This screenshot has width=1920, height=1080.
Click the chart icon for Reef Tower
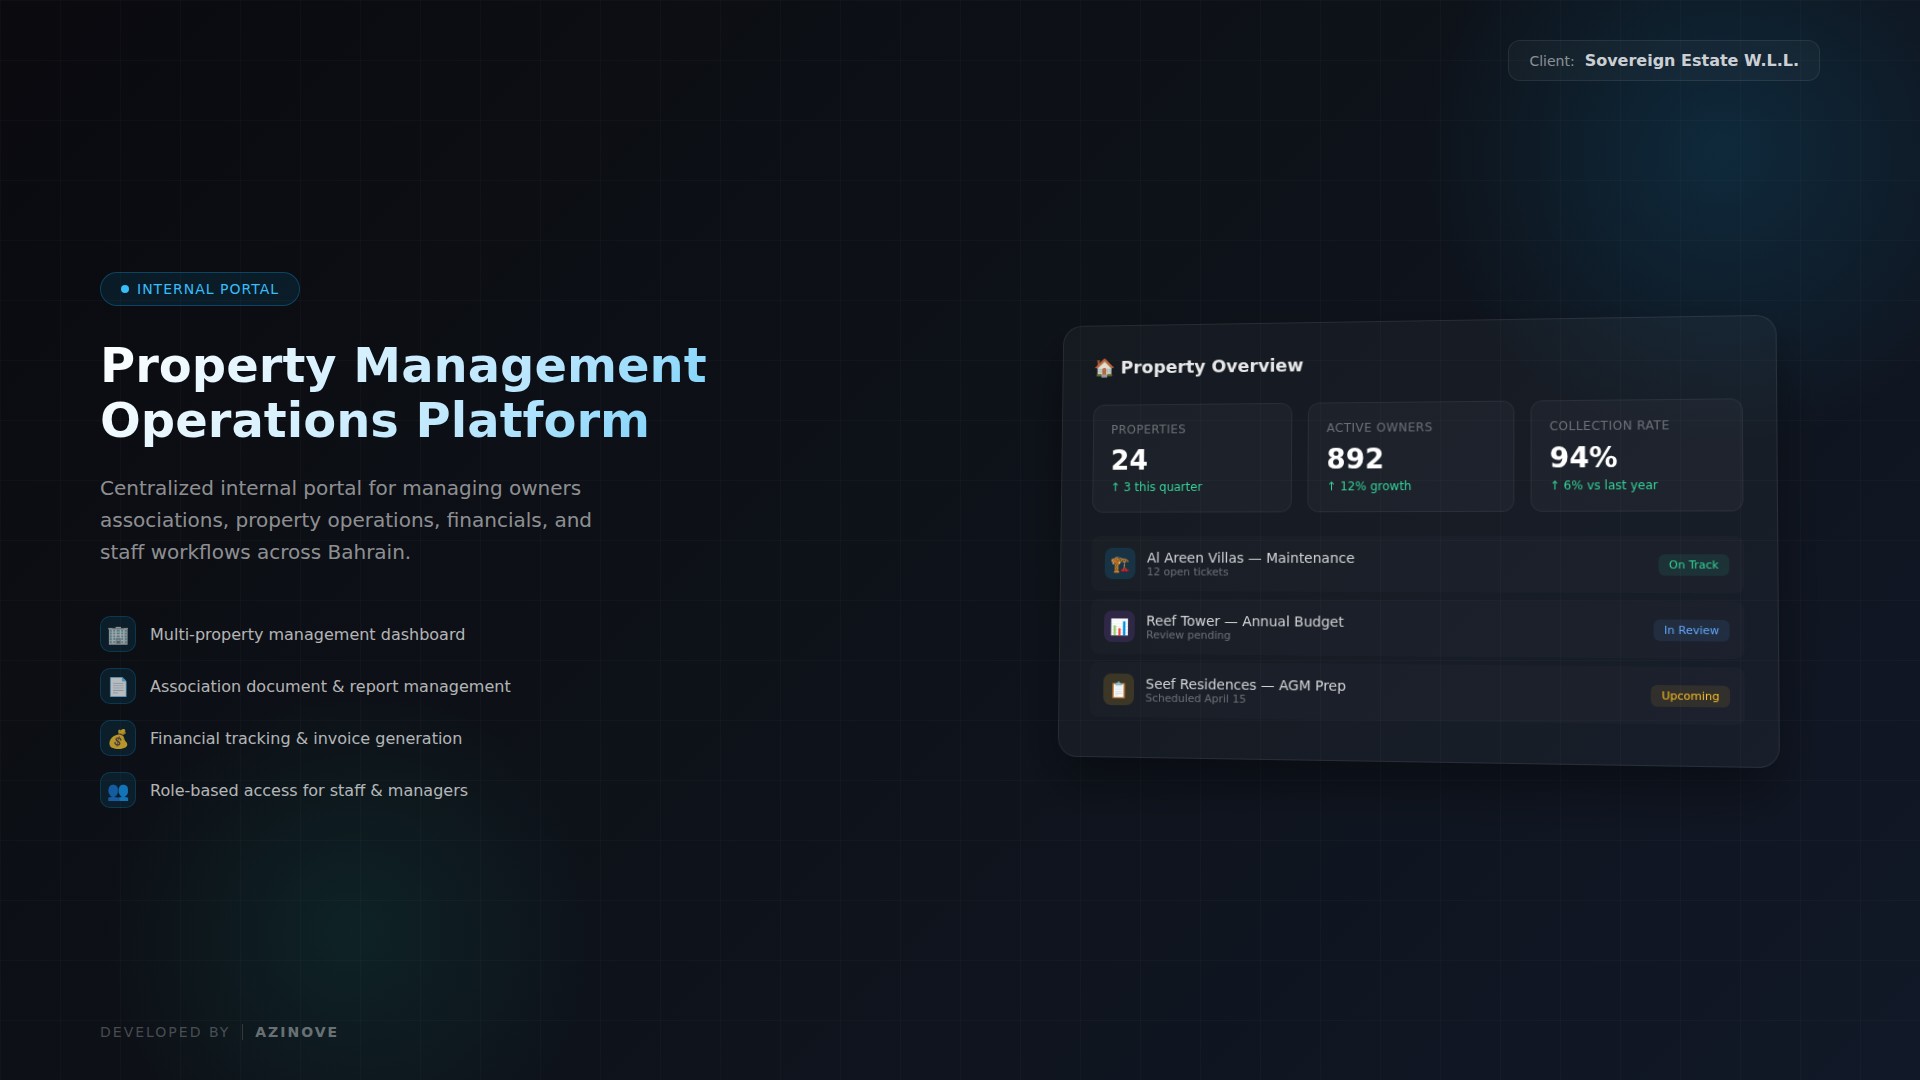(x=1119, y=627)
